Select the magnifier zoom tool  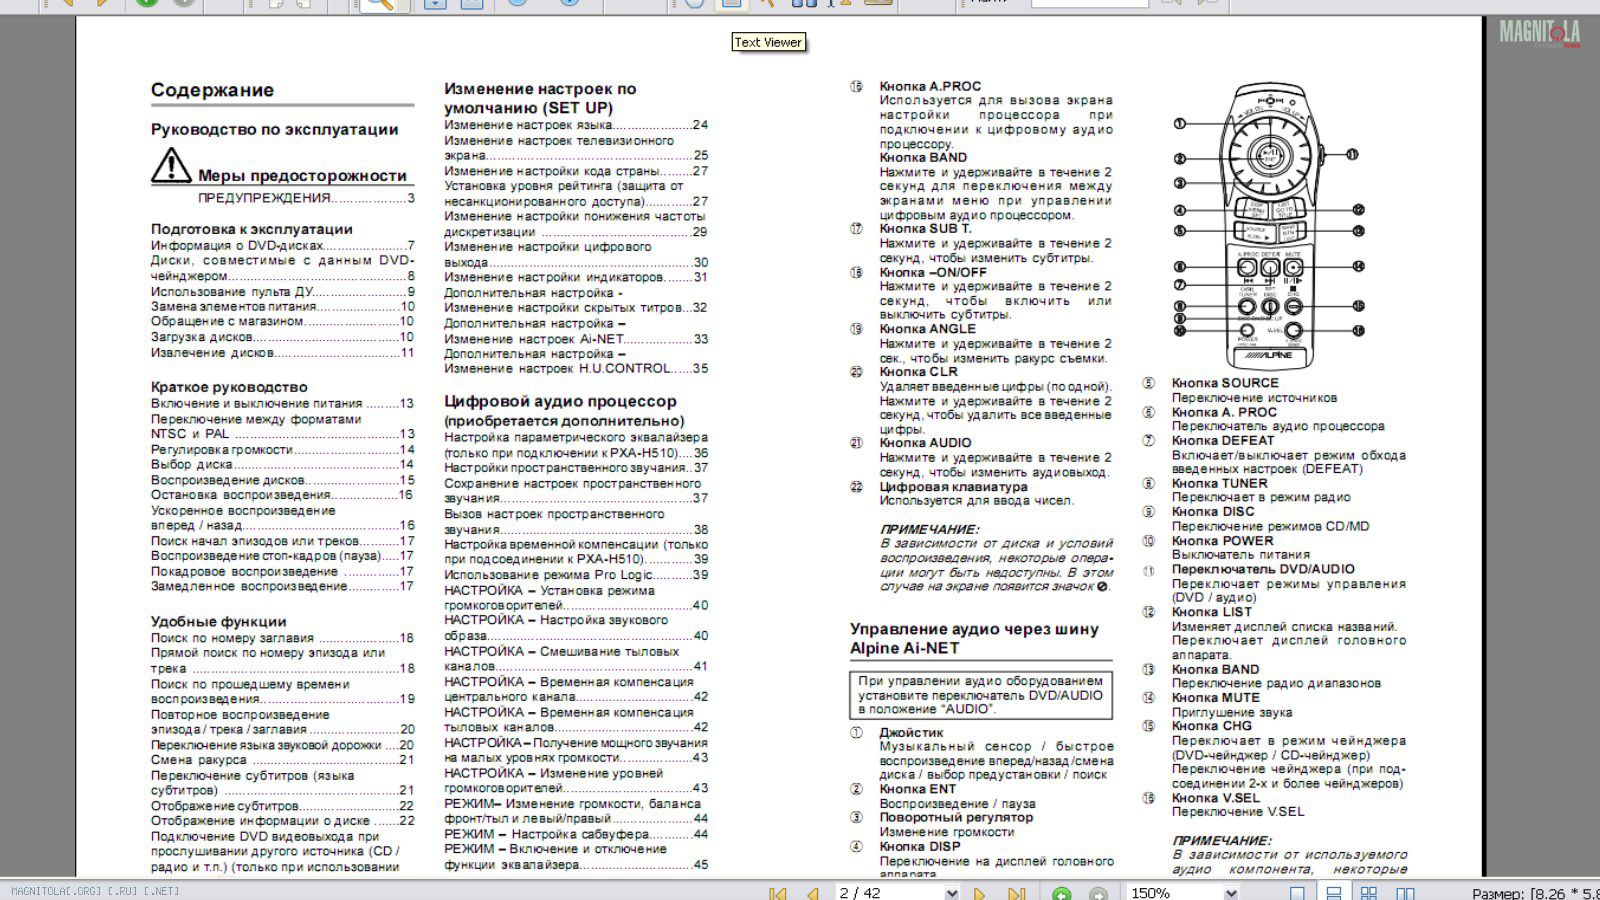[379, 3]
